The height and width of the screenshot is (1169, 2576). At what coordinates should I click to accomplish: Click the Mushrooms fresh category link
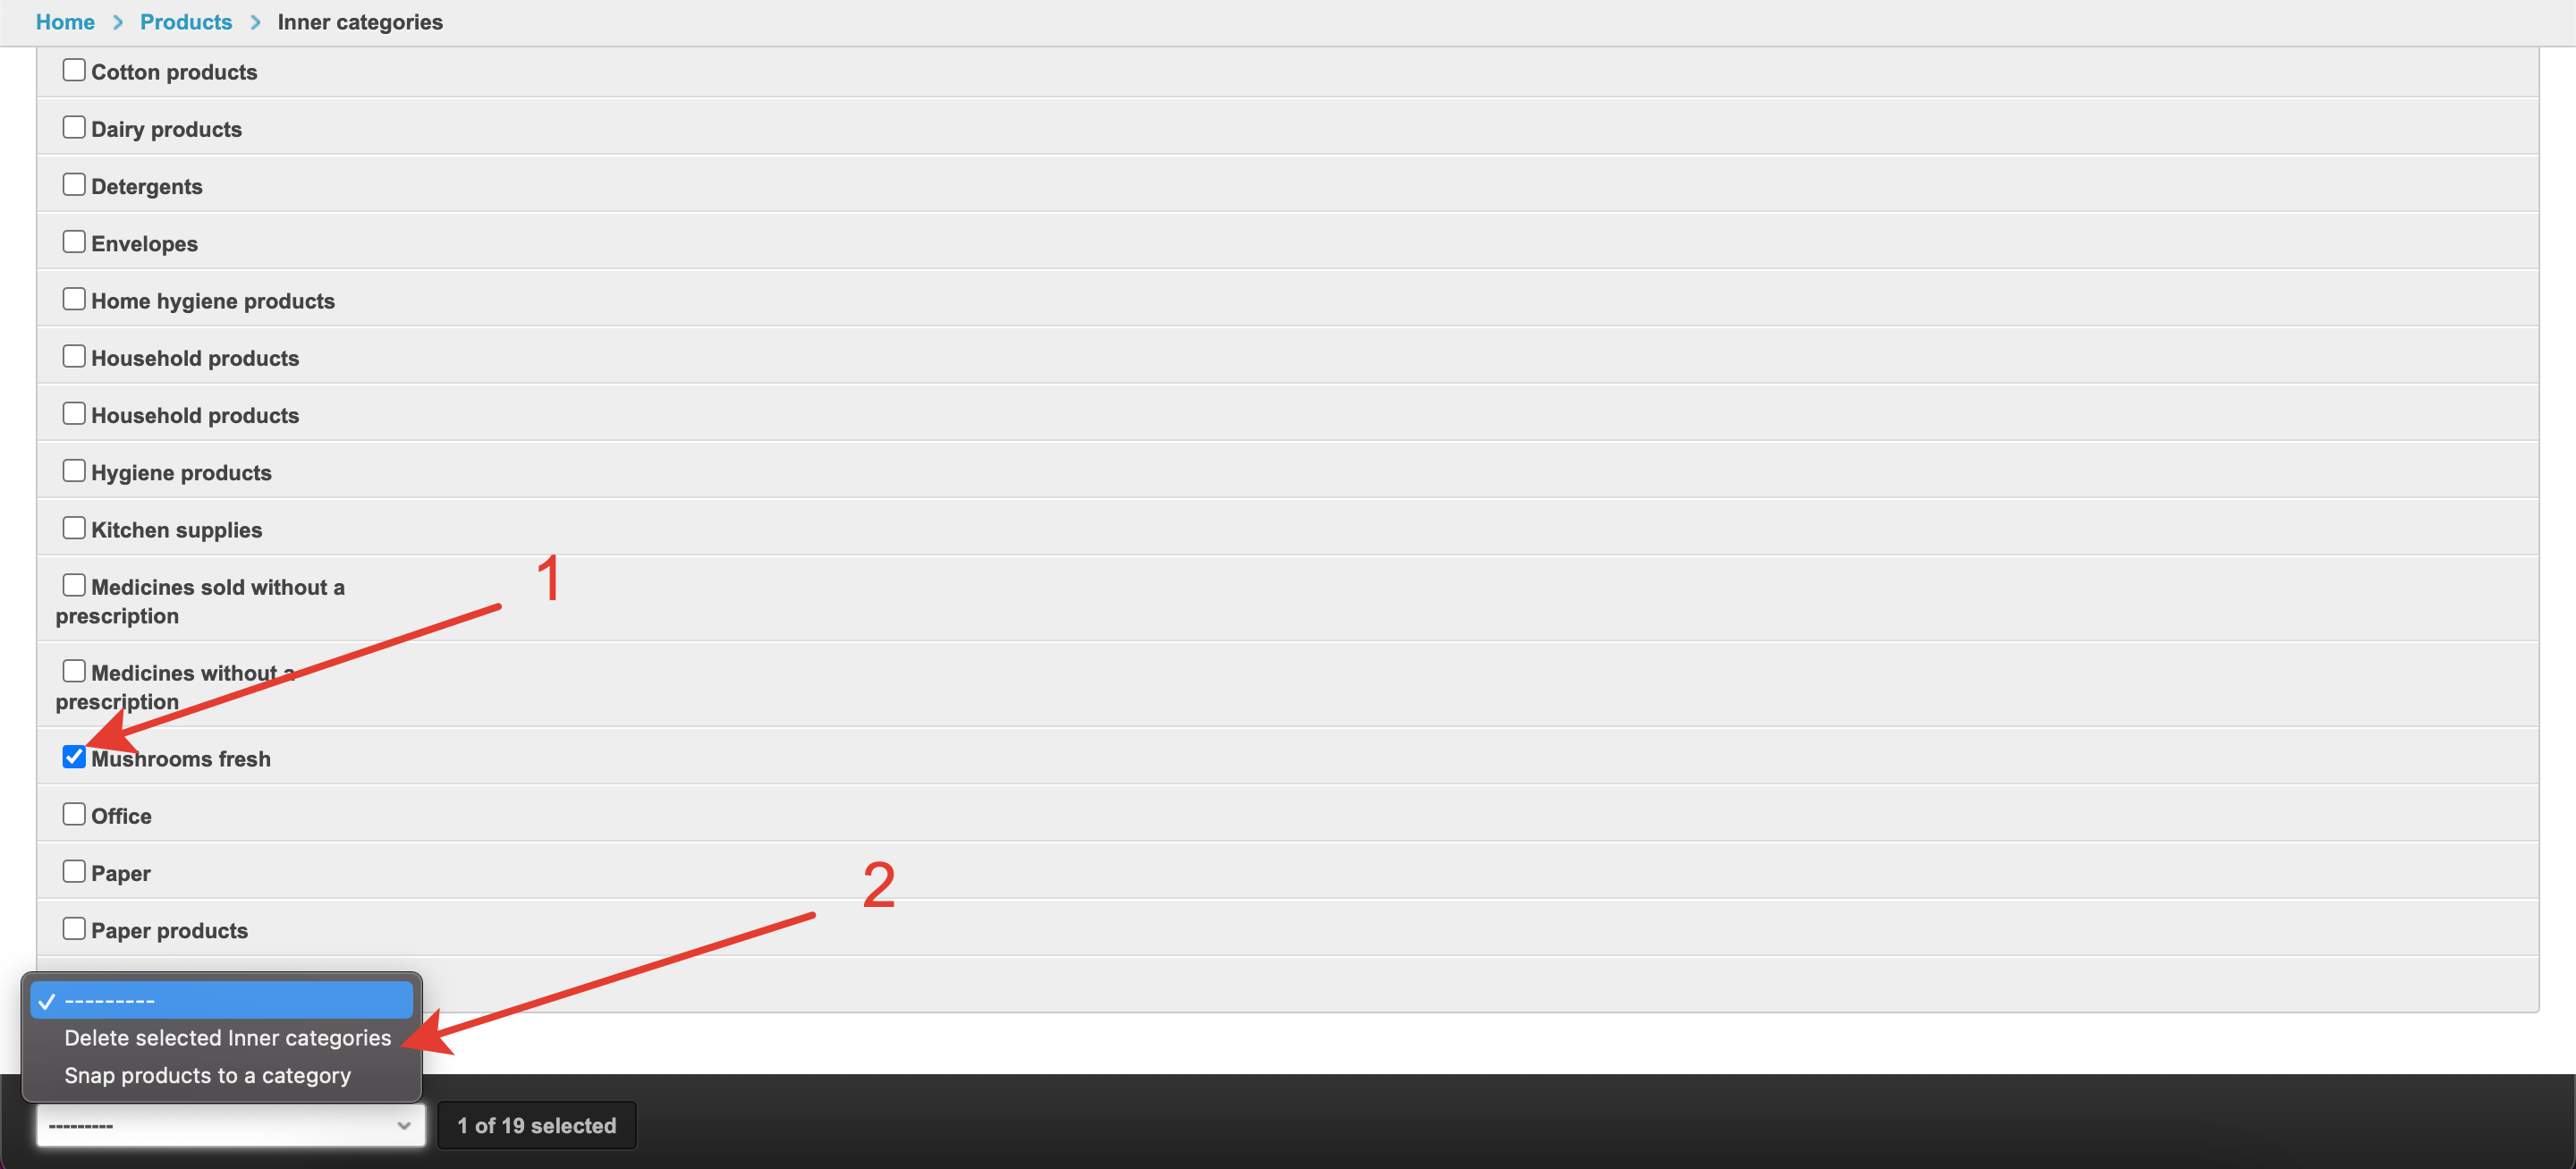click(181, 759)
